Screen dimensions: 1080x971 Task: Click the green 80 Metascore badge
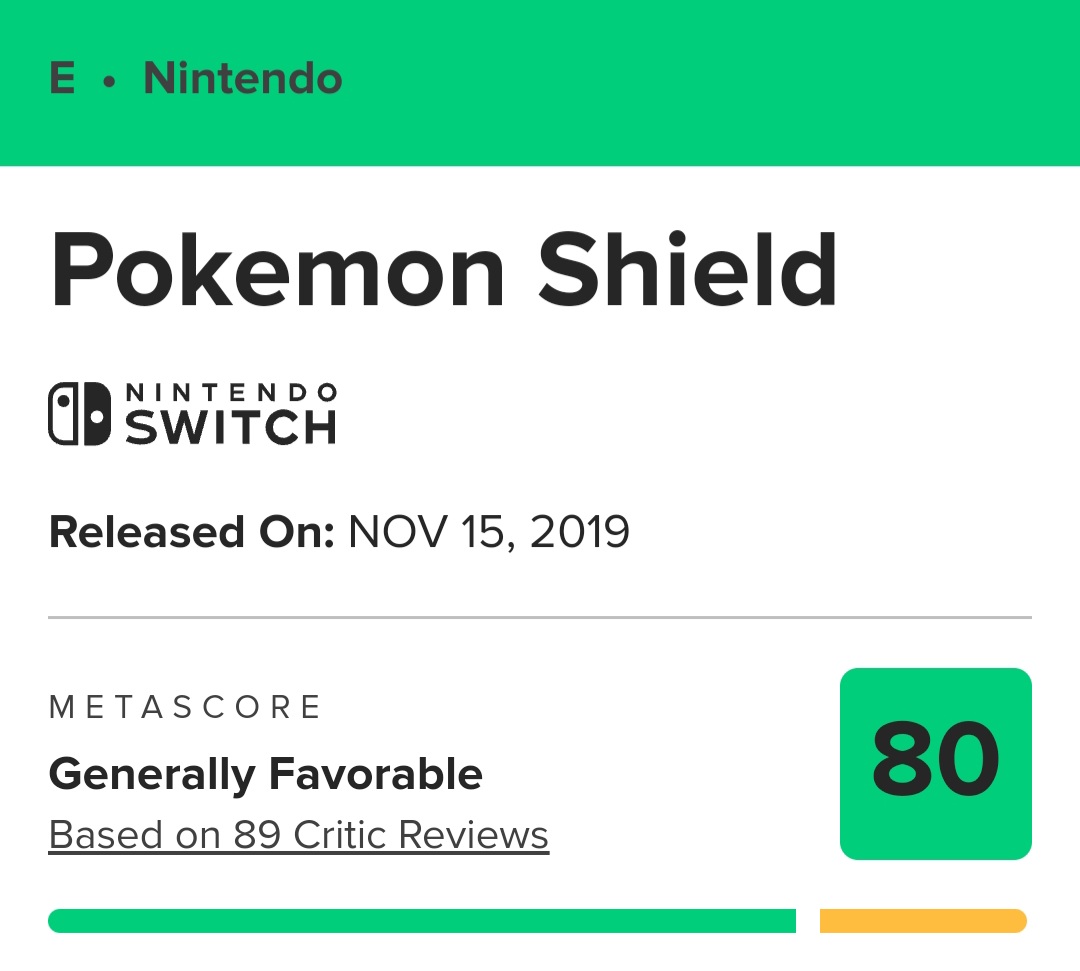[x=935, y=764]
